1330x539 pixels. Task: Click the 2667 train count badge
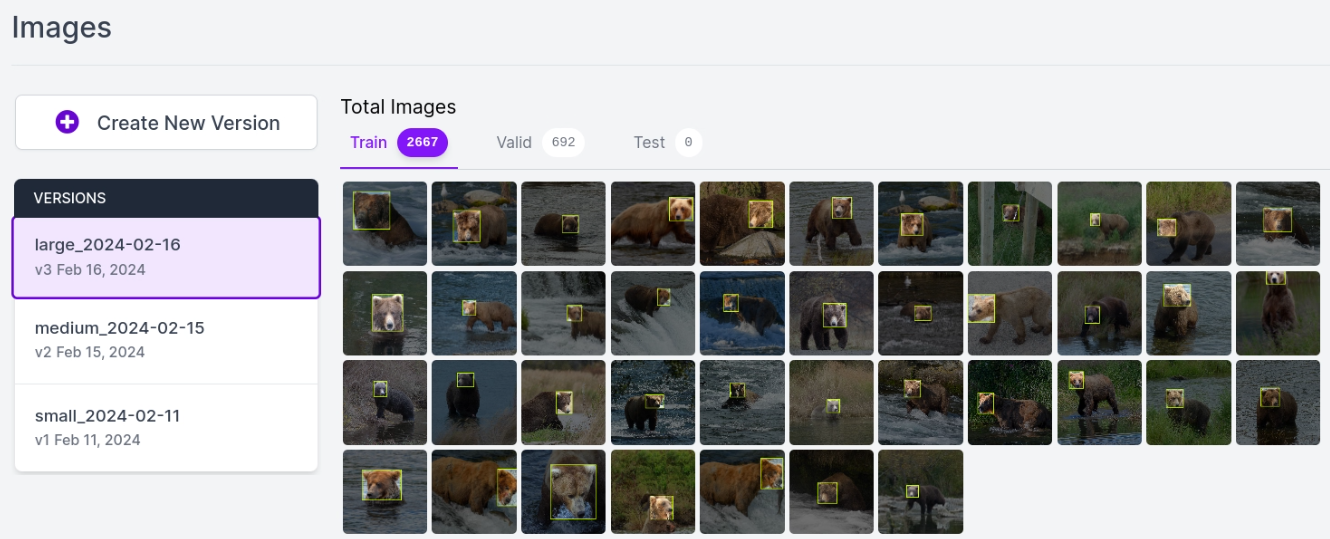[423, 142]
